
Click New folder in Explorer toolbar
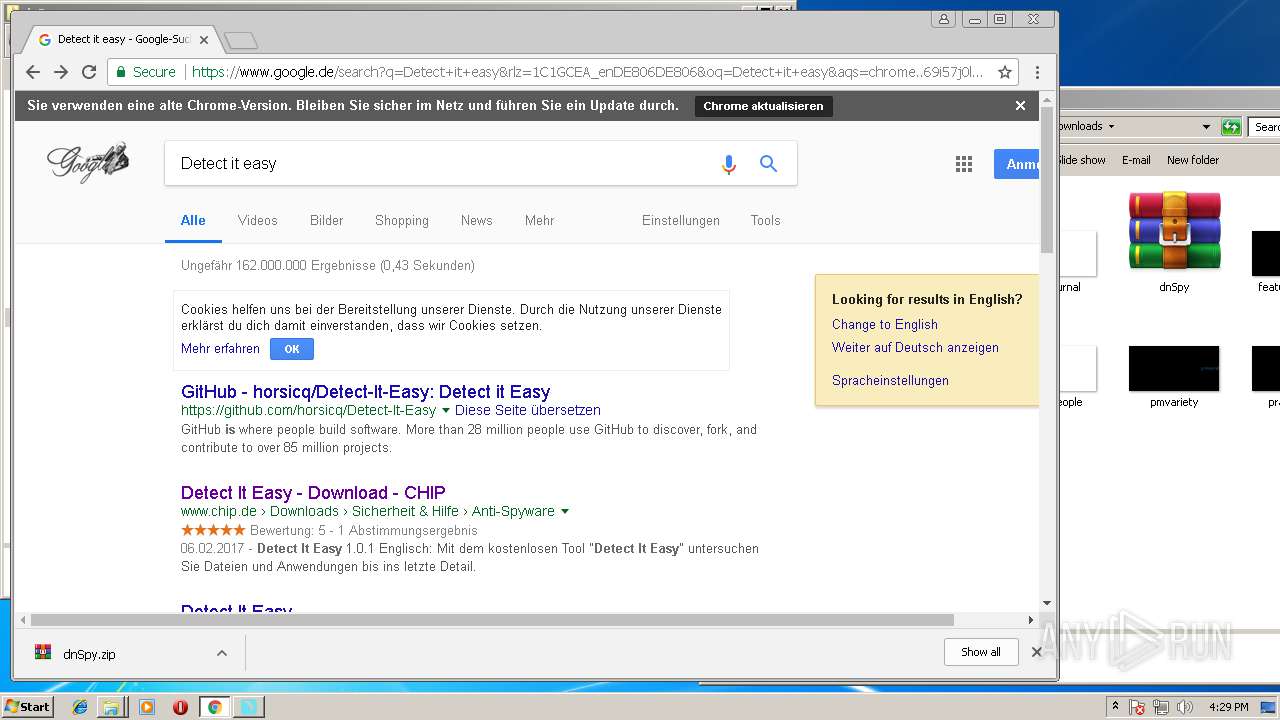(x=1193, y=160)
